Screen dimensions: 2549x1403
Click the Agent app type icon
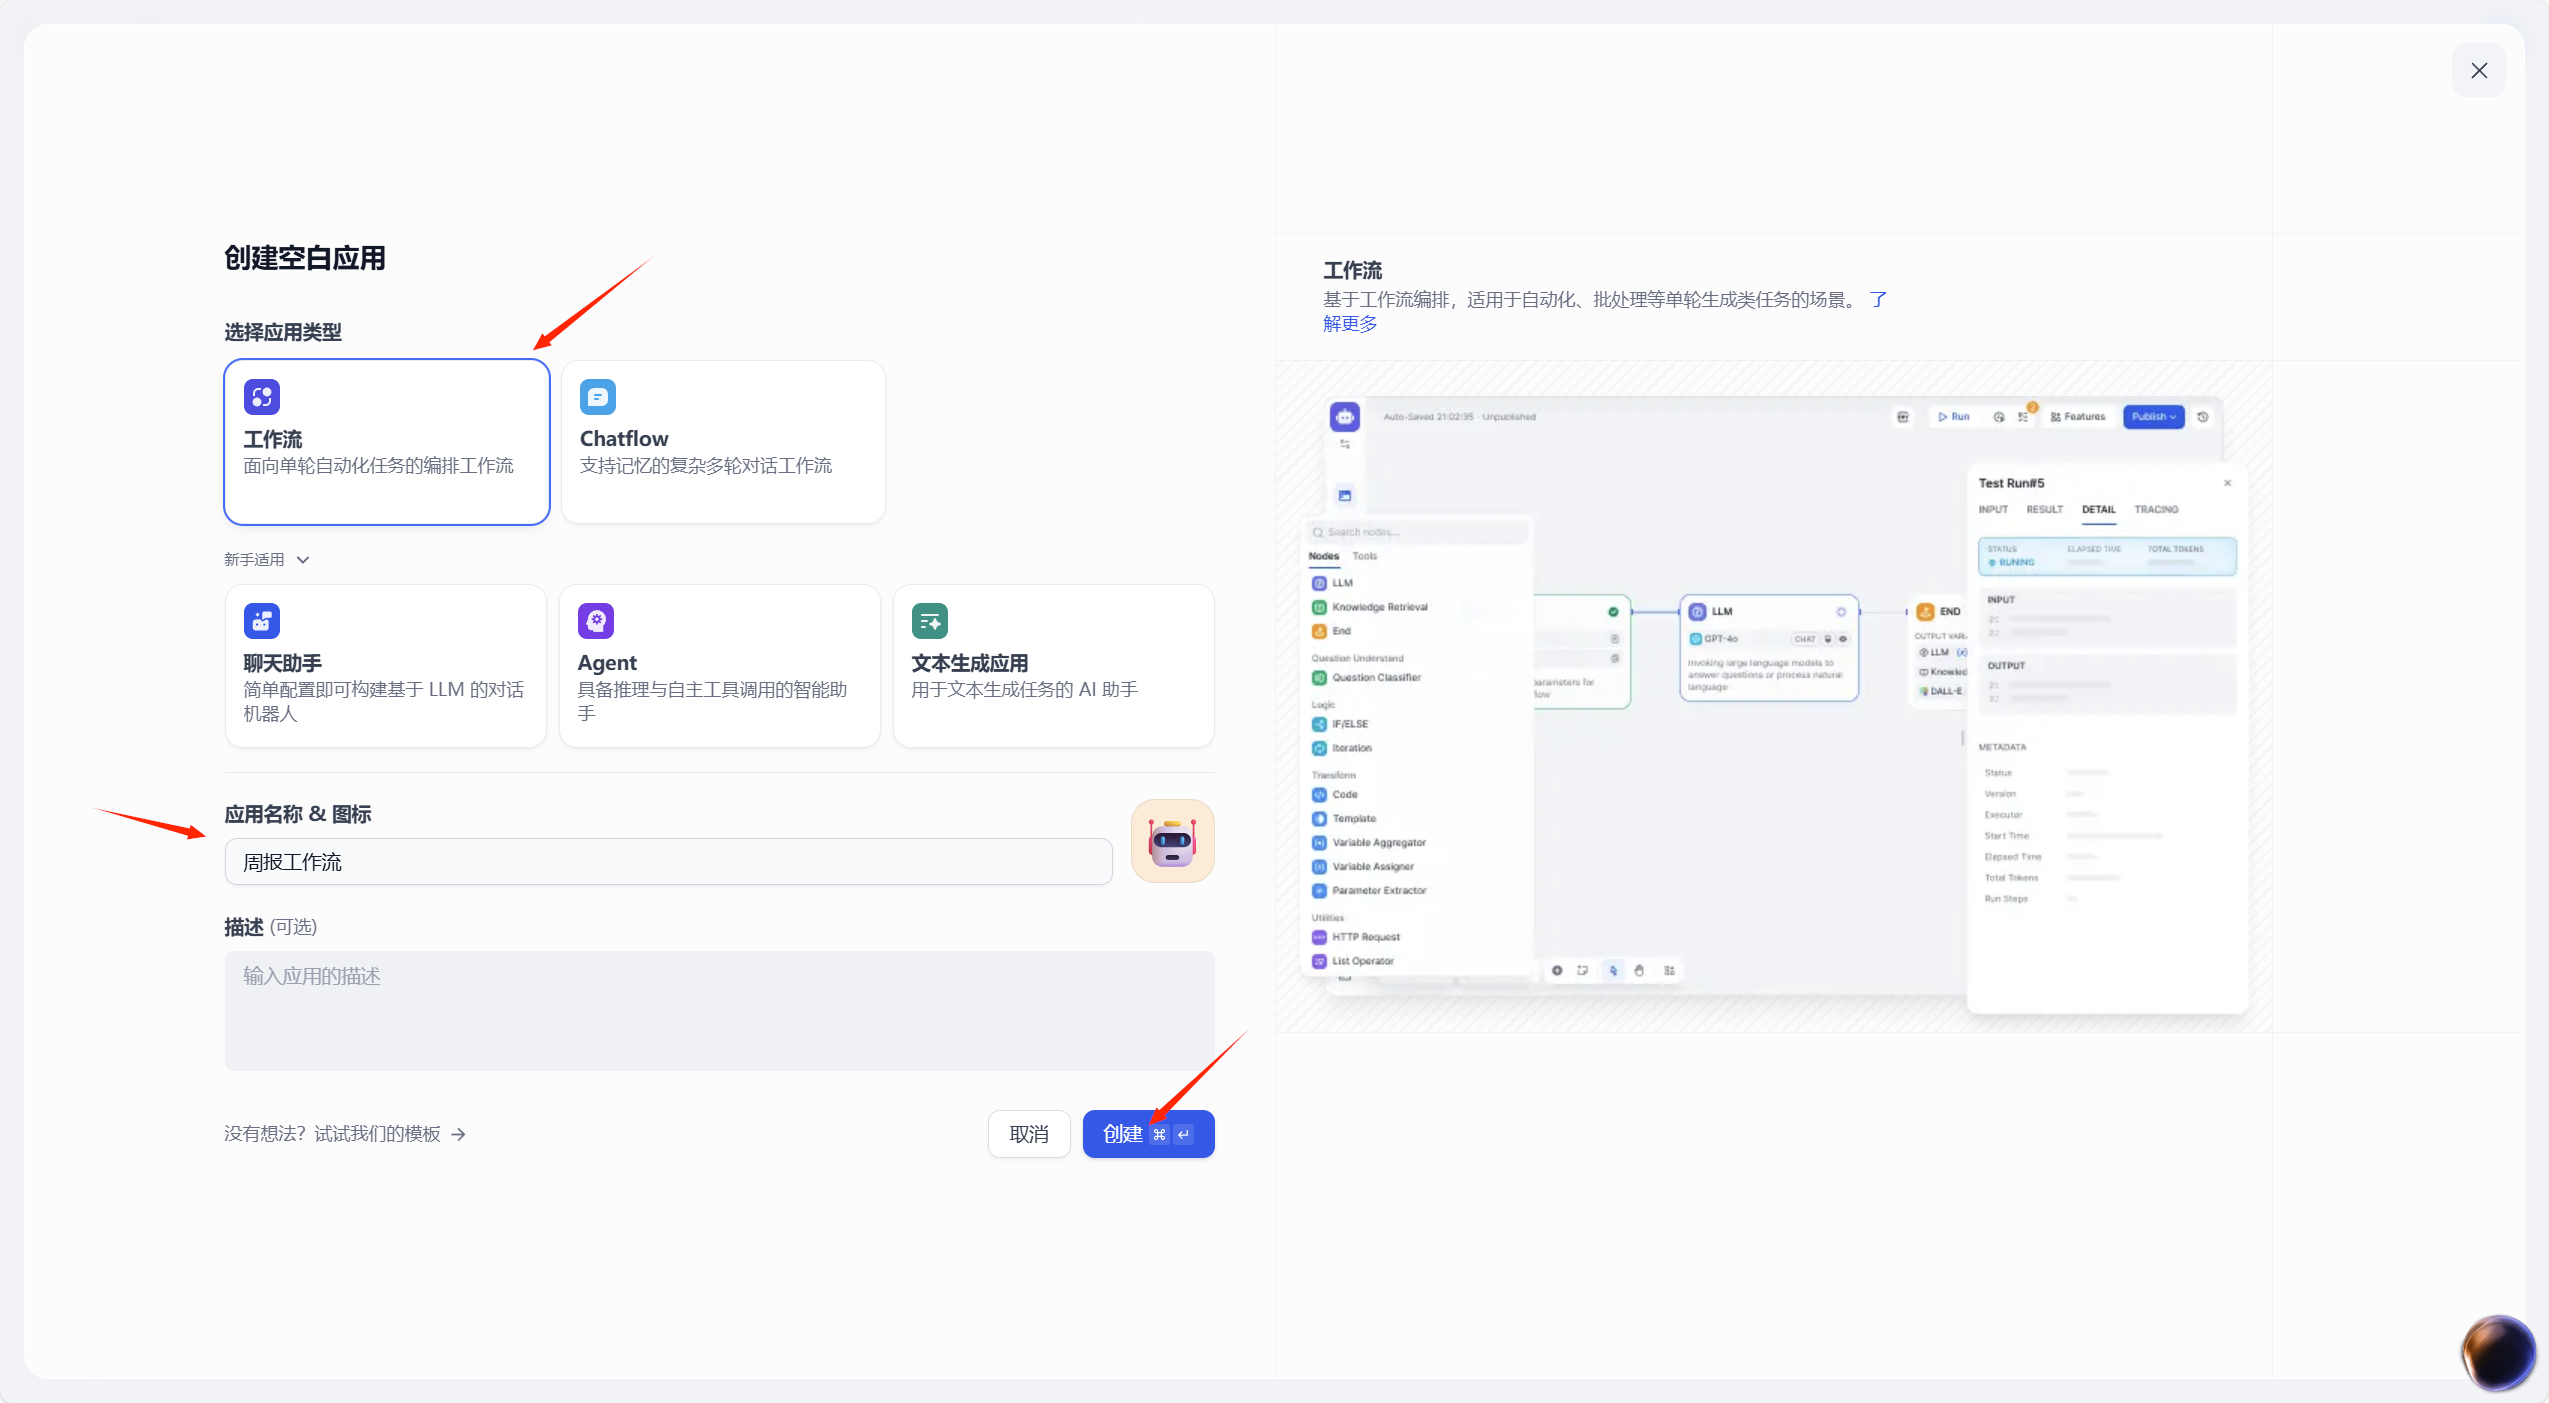tap(596, 621)
